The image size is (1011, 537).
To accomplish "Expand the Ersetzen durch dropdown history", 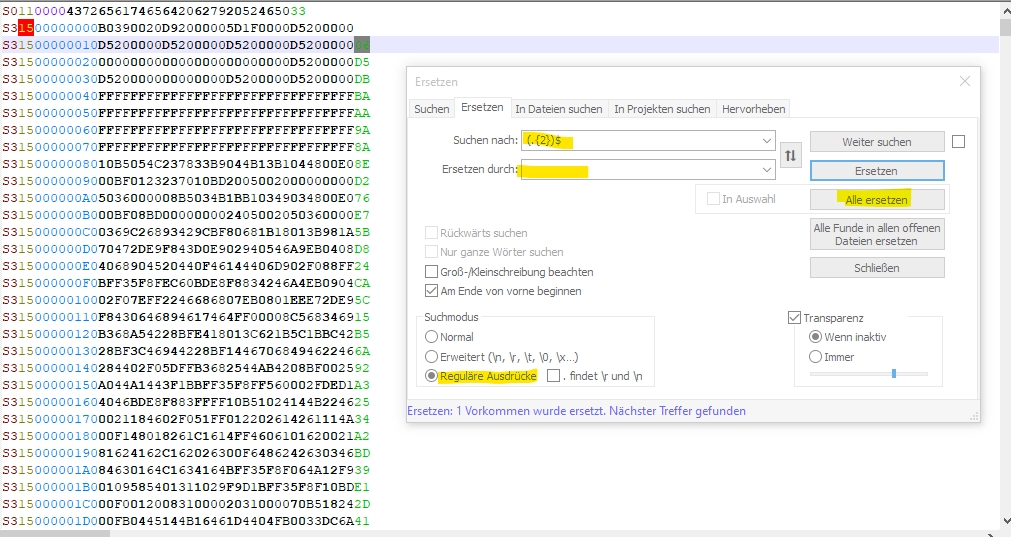I will pyautogui.click(x=766, y=170).
